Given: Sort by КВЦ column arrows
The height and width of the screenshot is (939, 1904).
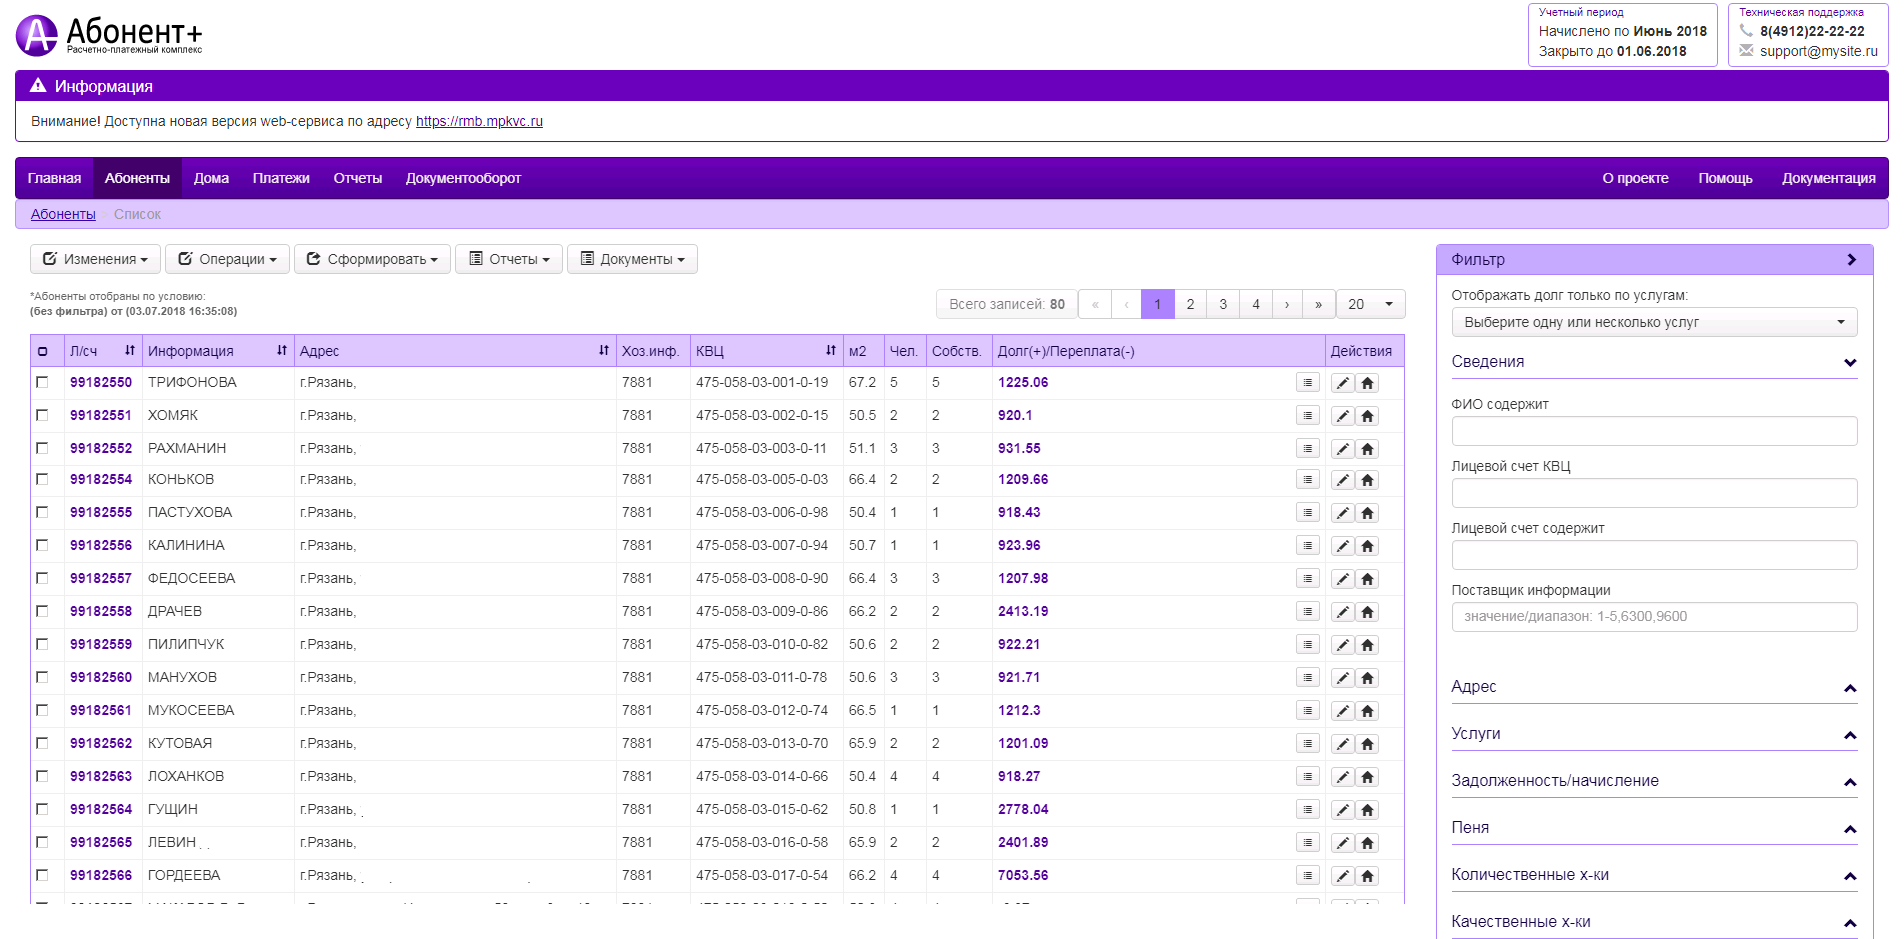Looking at the screenshot, I should click(x=831, y=350).
